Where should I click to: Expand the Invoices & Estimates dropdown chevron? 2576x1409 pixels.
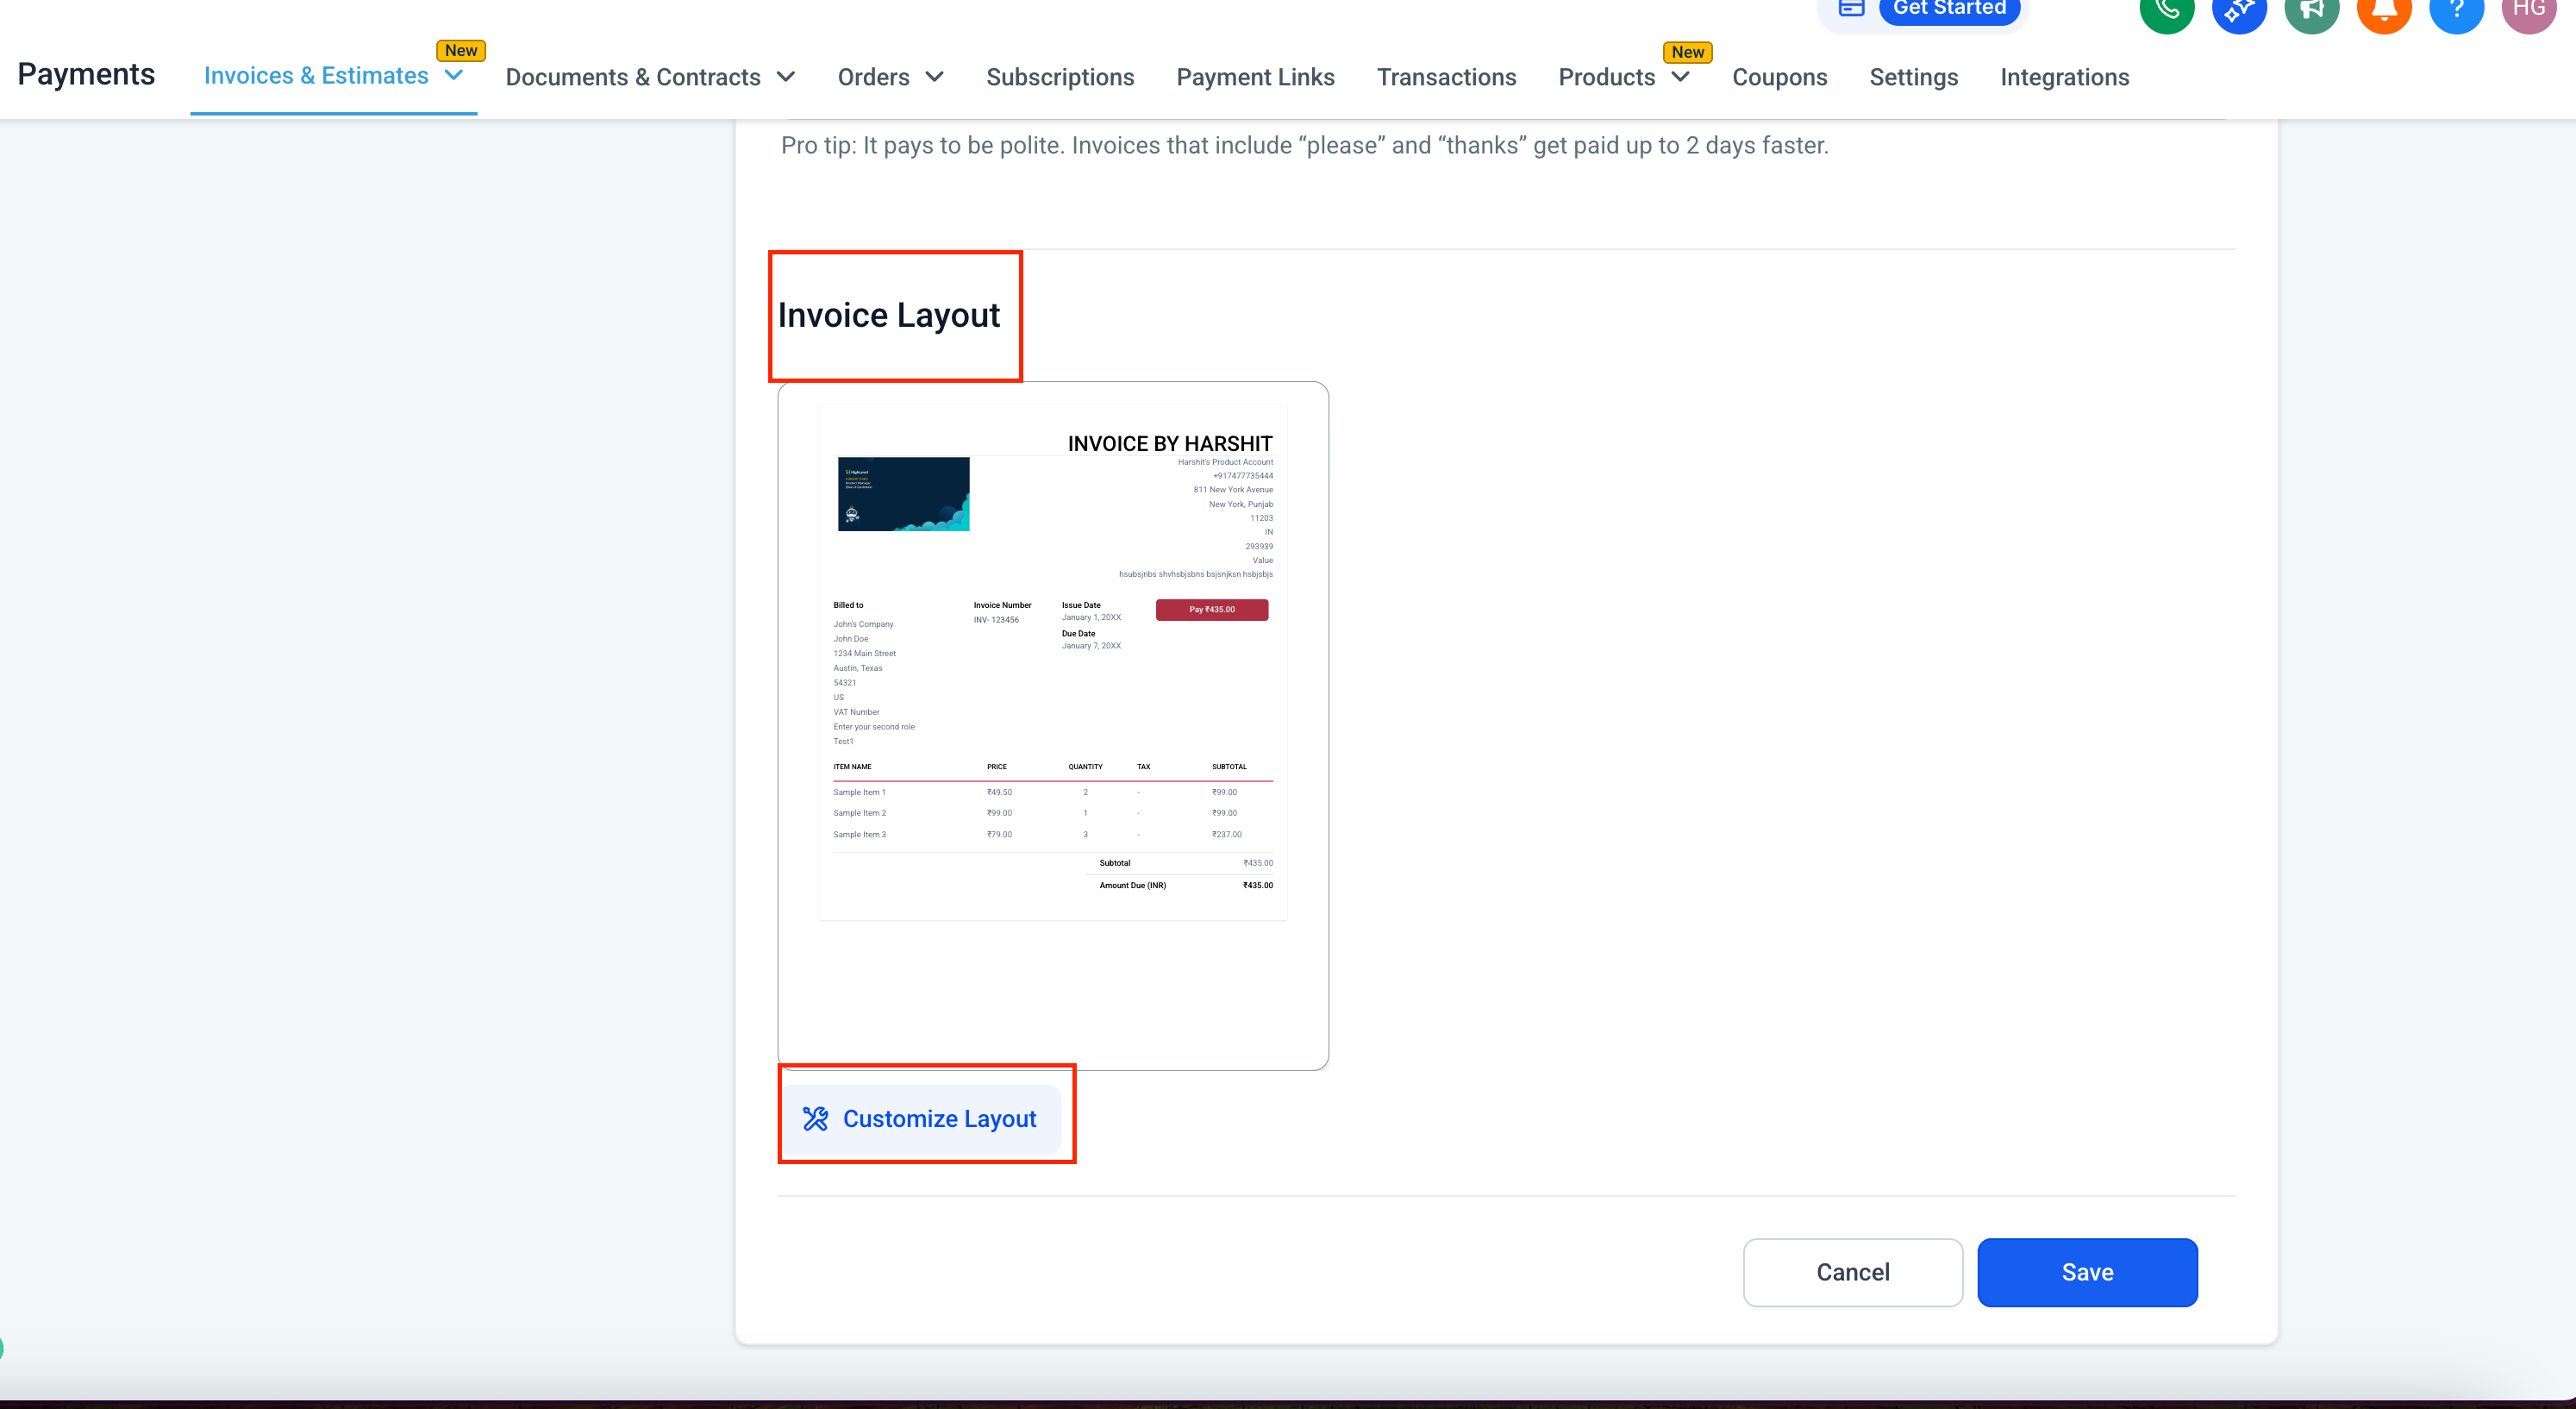click(454, 75)
